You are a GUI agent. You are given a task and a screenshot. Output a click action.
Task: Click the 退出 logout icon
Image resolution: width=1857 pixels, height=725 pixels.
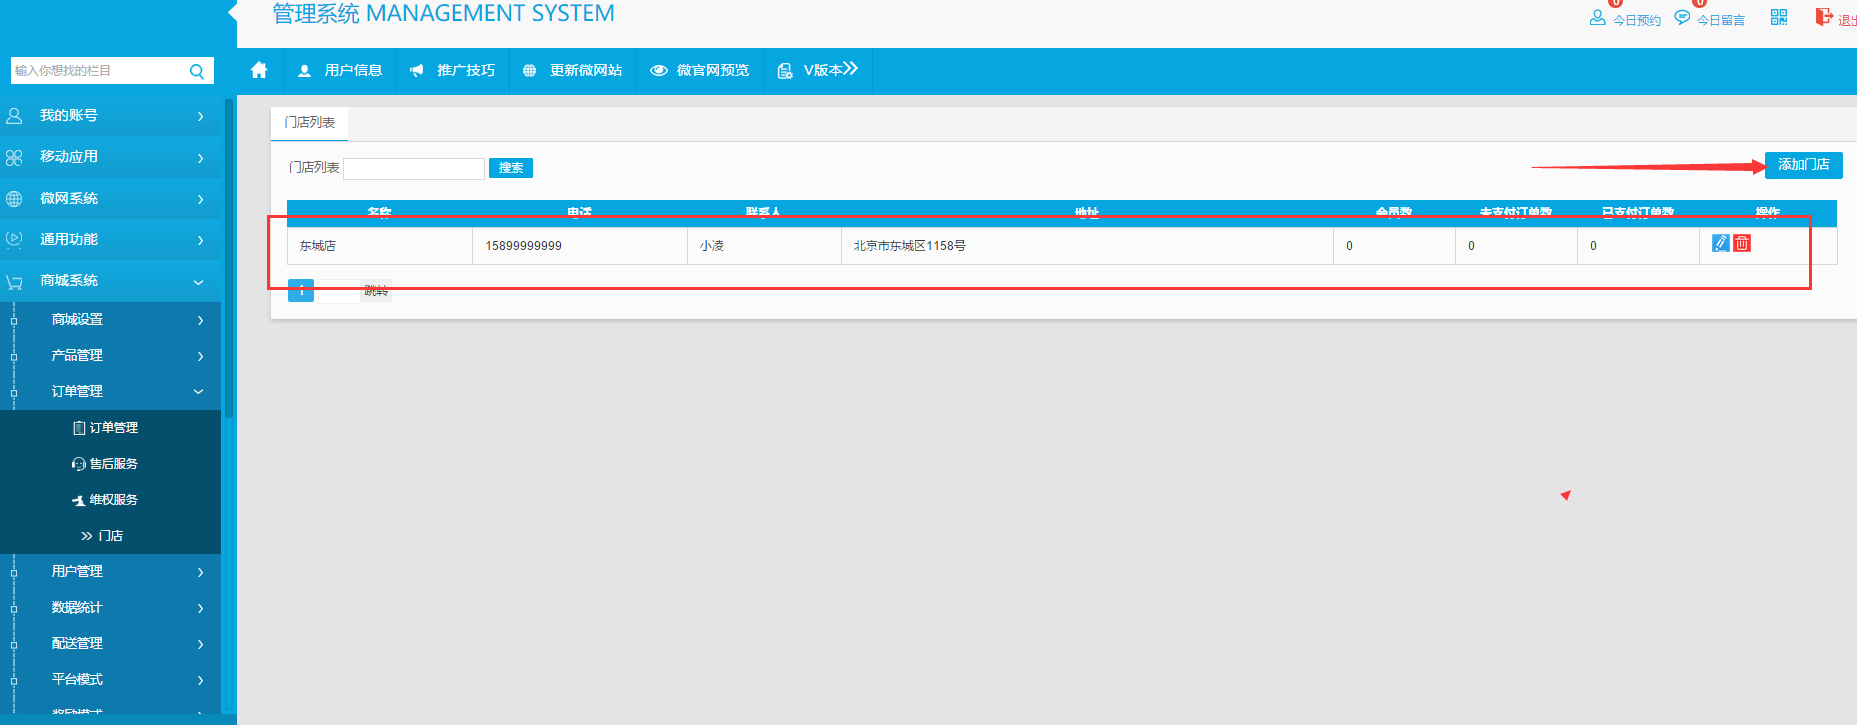click(1824, 17)
